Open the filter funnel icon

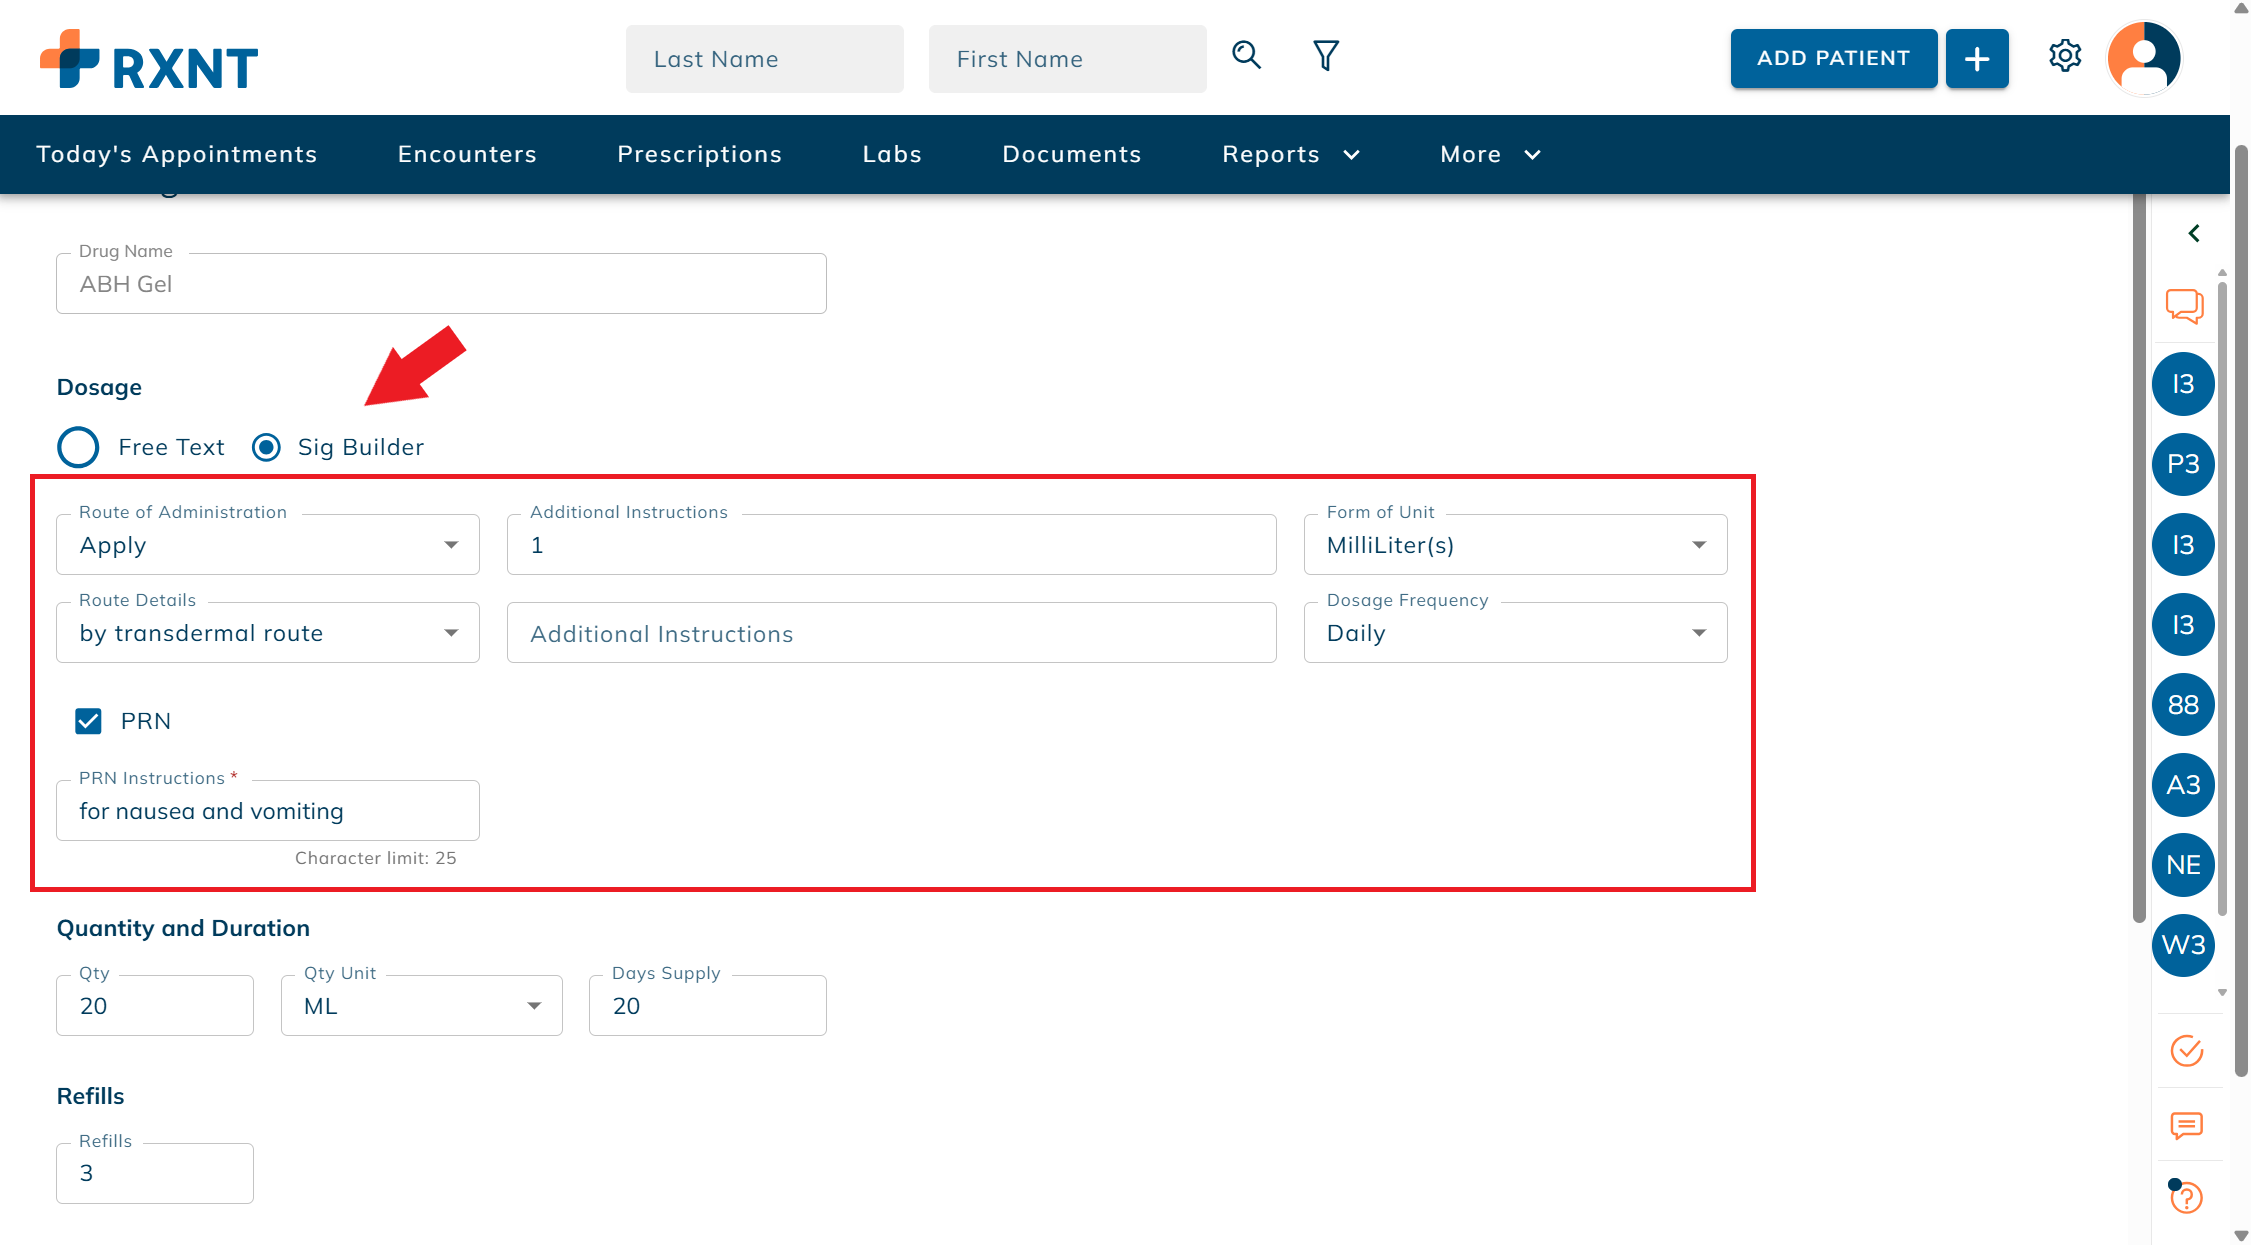point(1326,56)
